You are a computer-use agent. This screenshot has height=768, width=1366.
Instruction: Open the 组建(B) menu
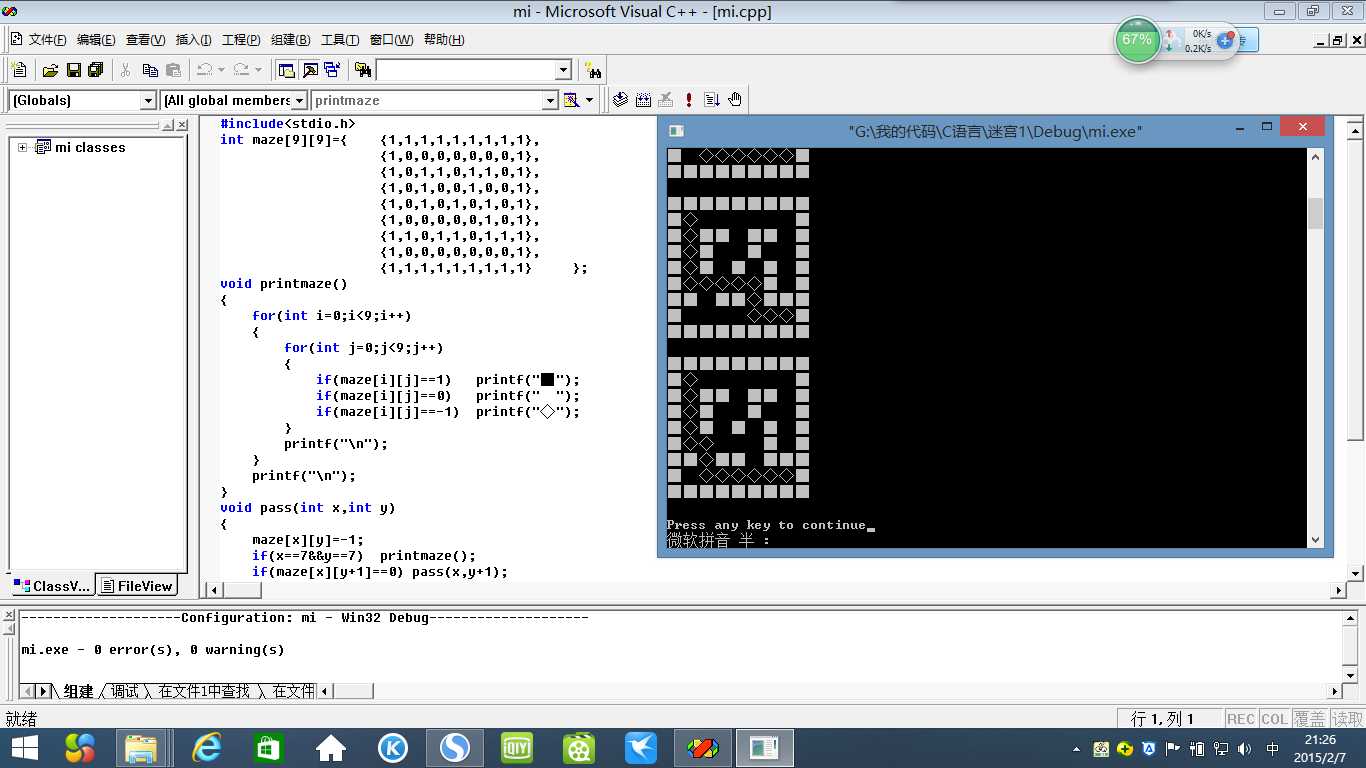(x=290, y=40)
